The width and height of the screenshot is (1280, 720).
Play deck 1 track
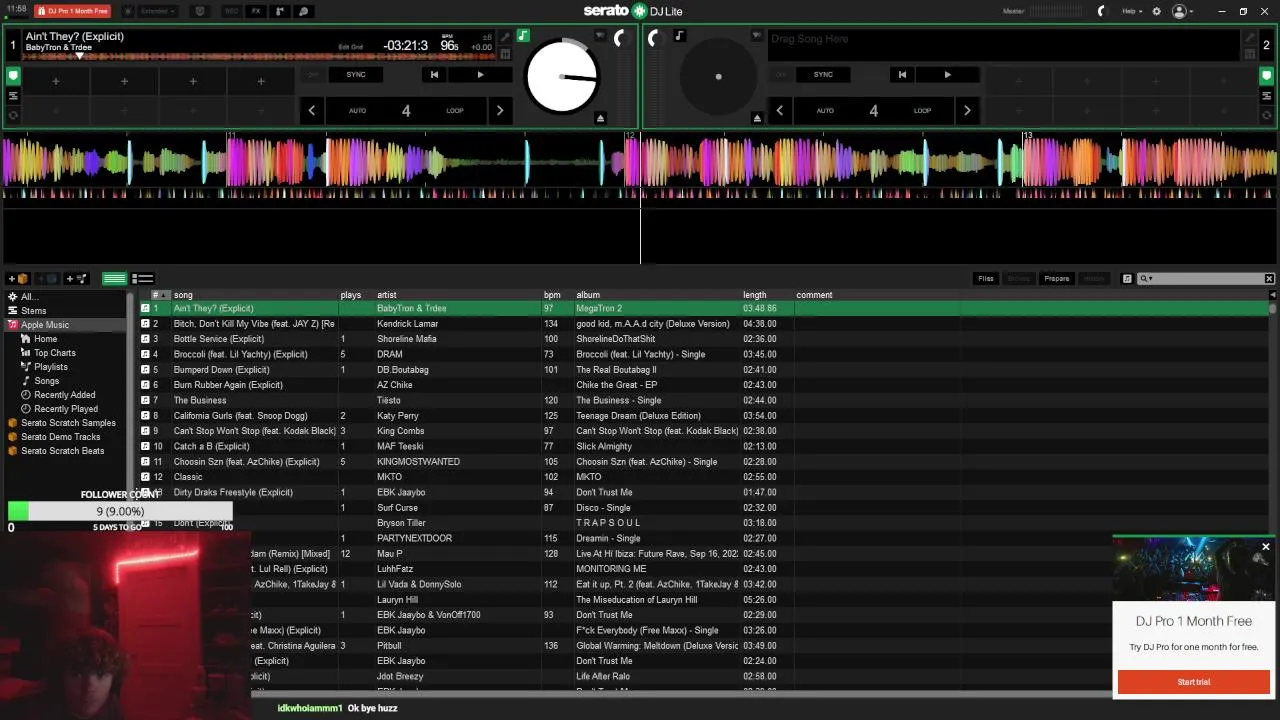click(480, 74)
